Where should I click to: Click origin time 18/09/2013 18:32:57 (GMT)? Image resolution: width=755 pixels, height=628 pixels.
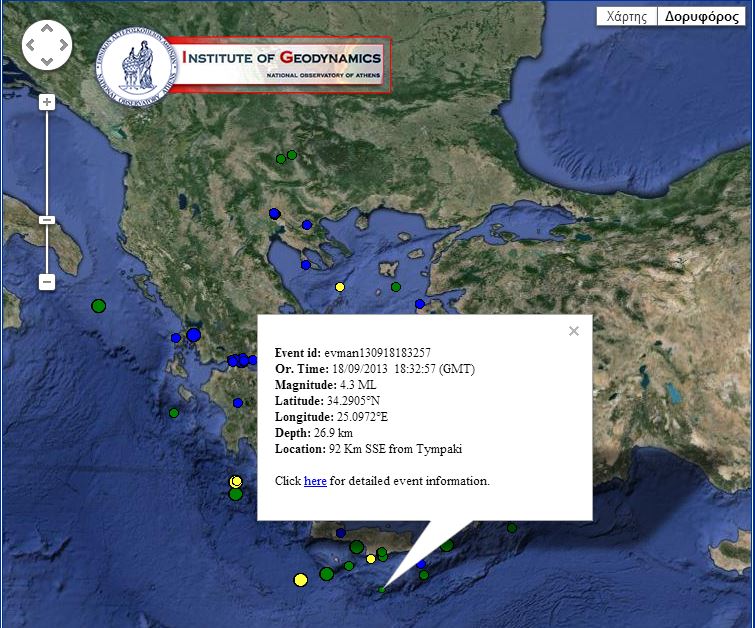coord(404,369)
